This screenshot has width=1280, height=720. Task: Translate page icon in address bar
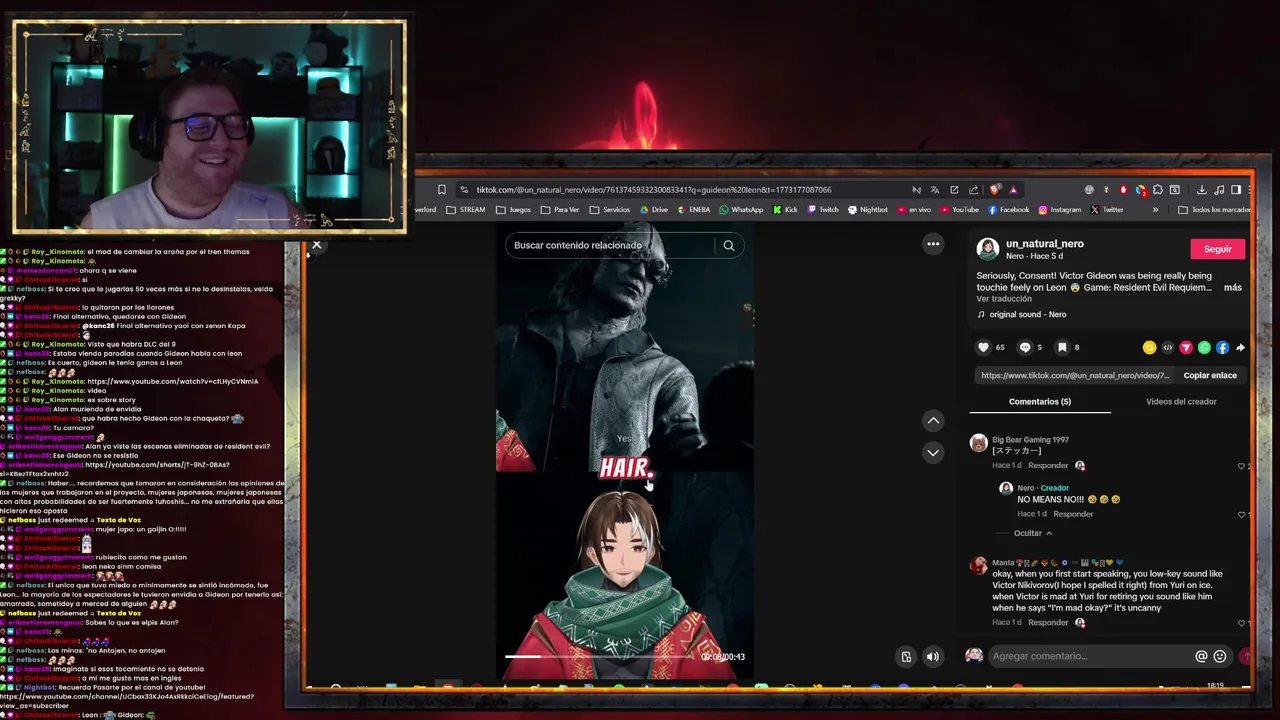[x=935, y=190]
